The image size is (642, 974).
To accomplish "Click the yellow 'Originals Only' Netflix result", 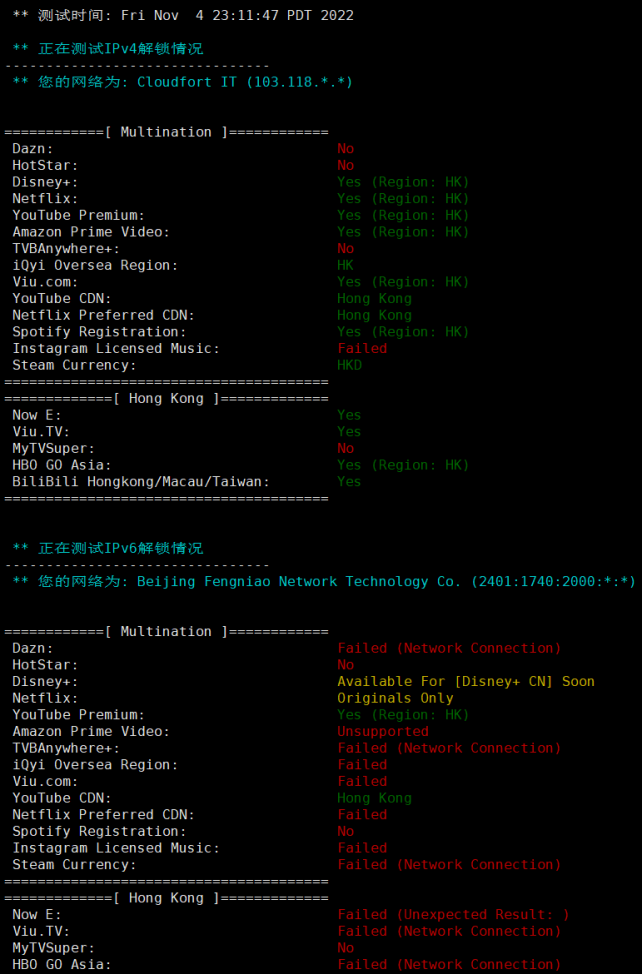I will tap(395, 698).
